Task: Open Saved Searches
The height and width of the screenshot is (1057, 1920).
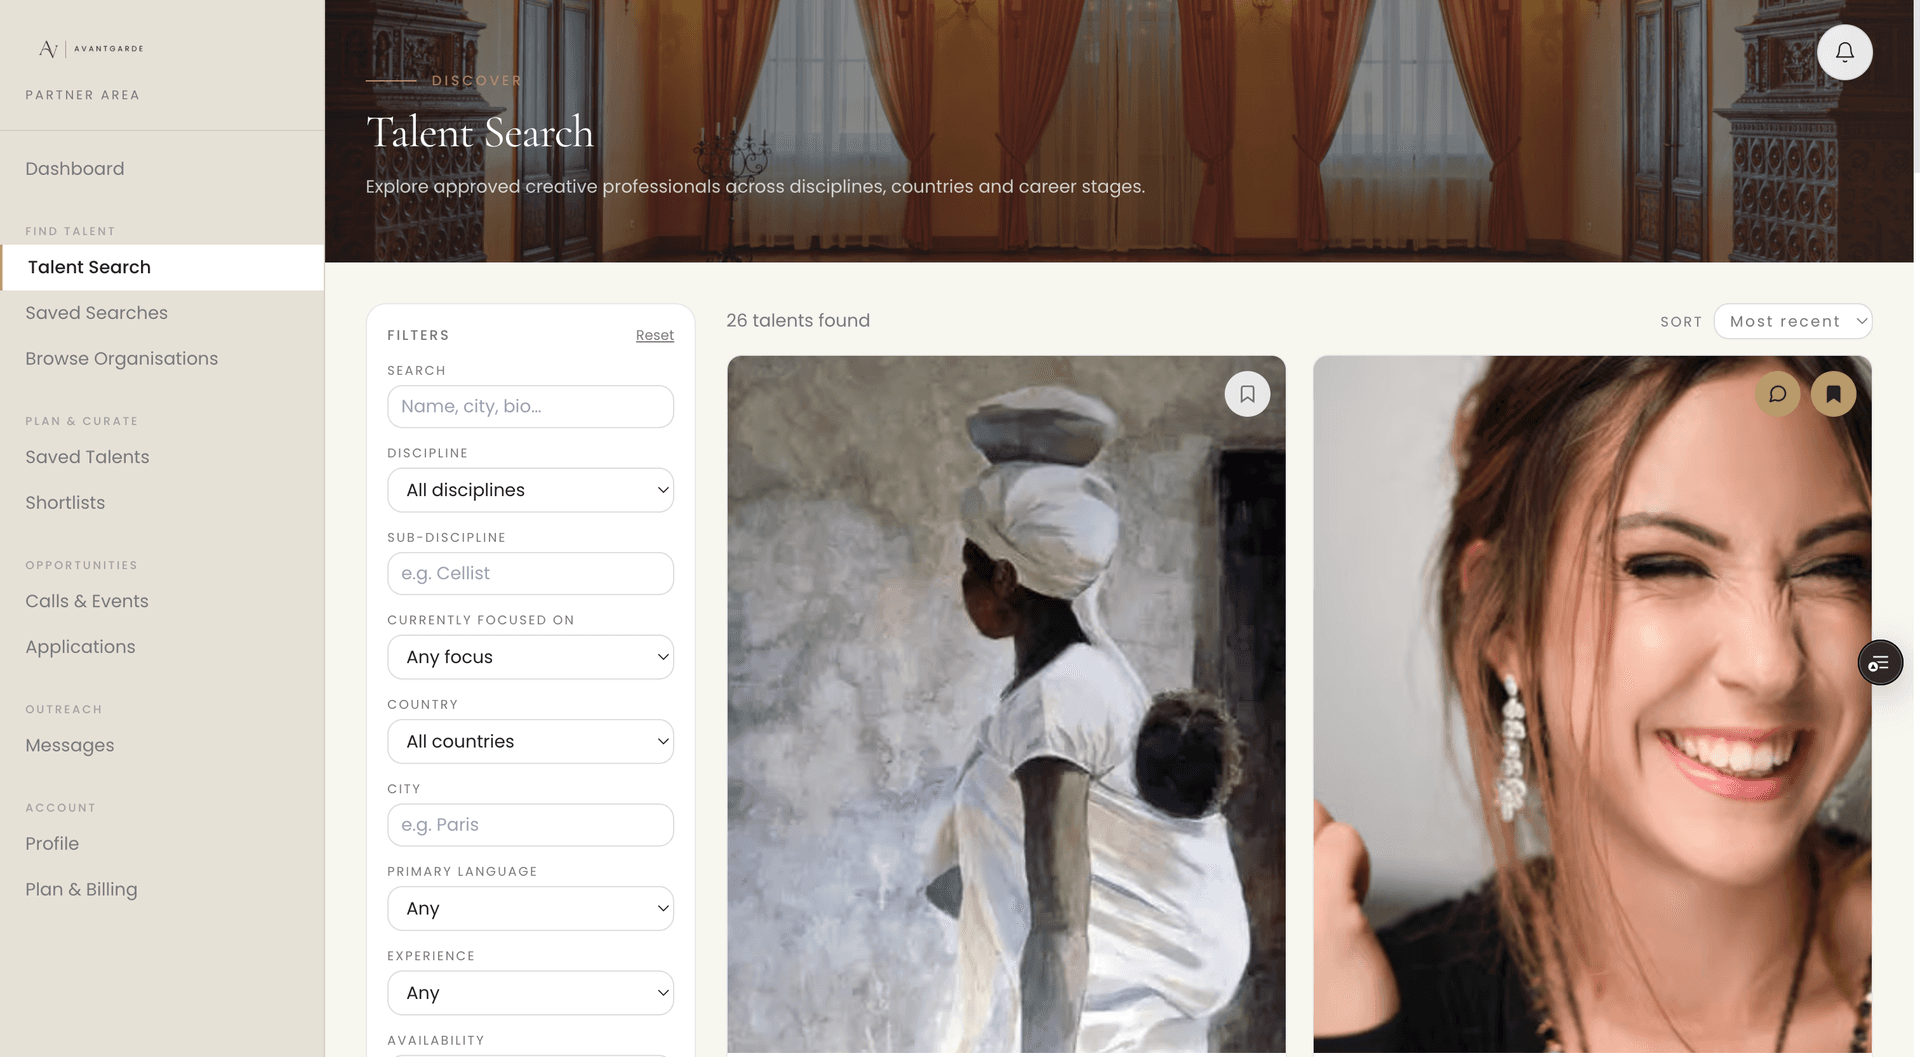Action: pyautogui.click(x=96, y=313)
